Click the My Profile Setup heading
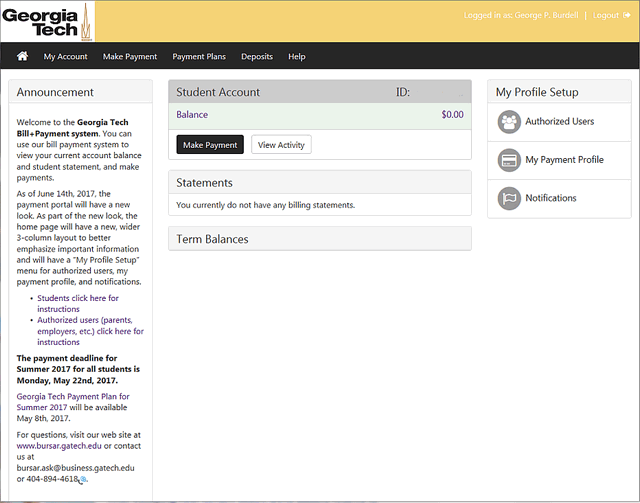Screen dimensions: 640x503 click(537, 92)
